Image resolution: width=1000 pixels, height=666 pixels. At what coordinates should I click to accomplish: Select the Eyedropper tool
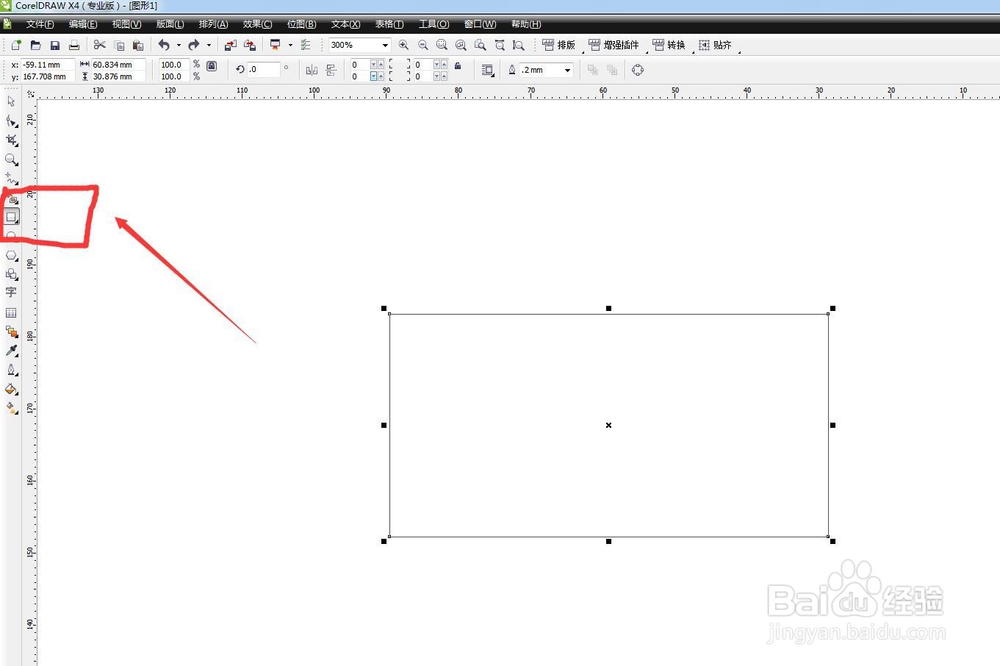(x=11, y=351)
